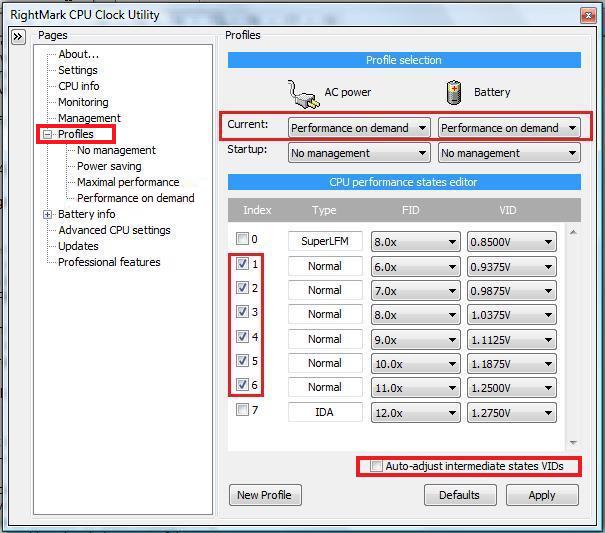Select Maximal performance profile page
605x533 pixels.
pos(128,182)
